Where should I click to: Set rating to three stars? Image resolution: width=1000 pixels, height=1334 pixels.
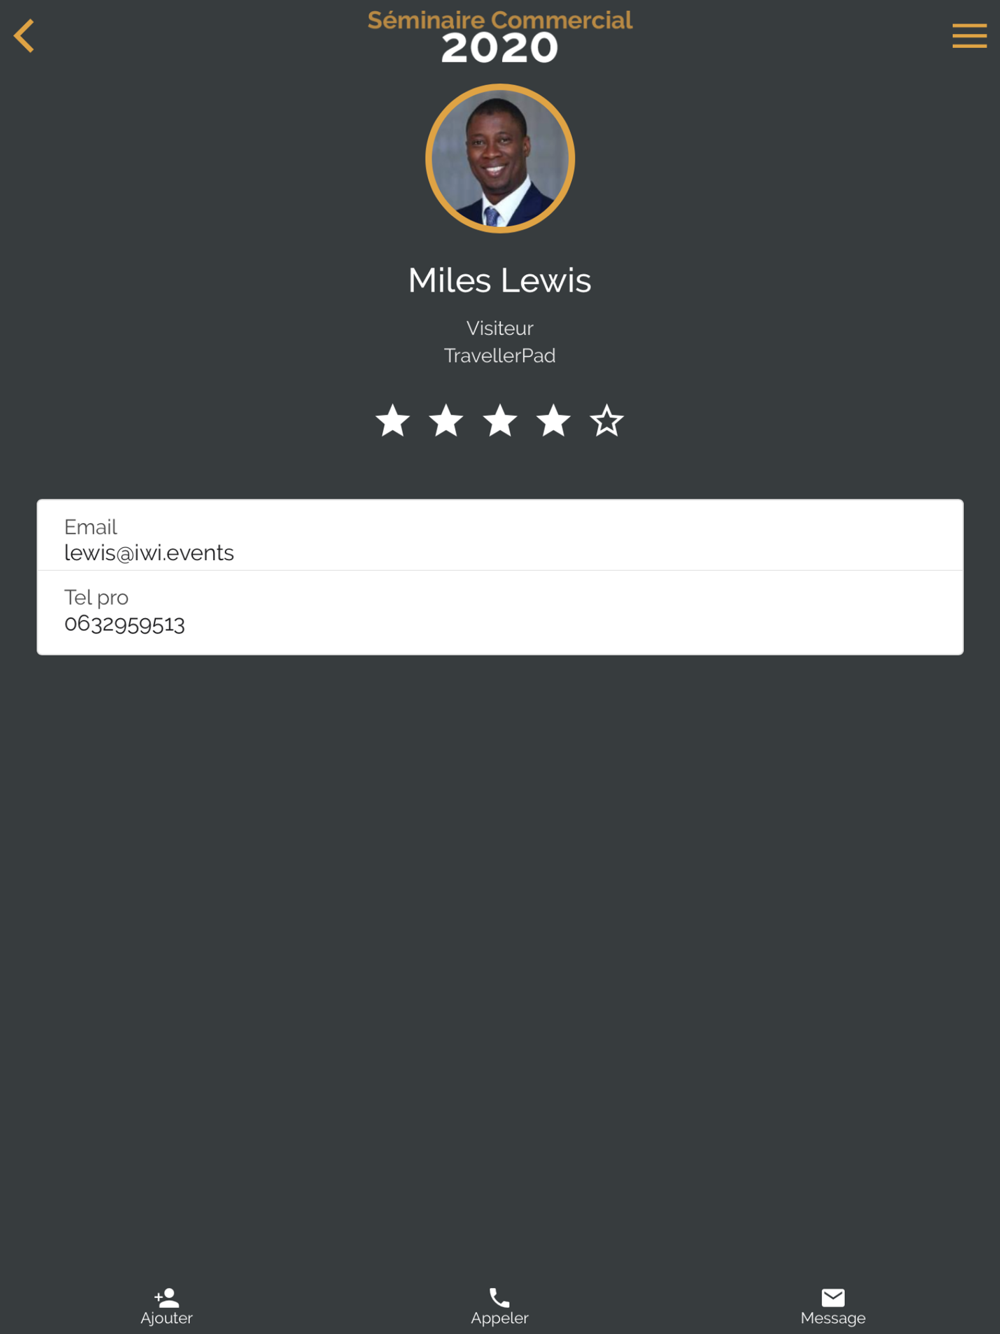tap(500, 421)
